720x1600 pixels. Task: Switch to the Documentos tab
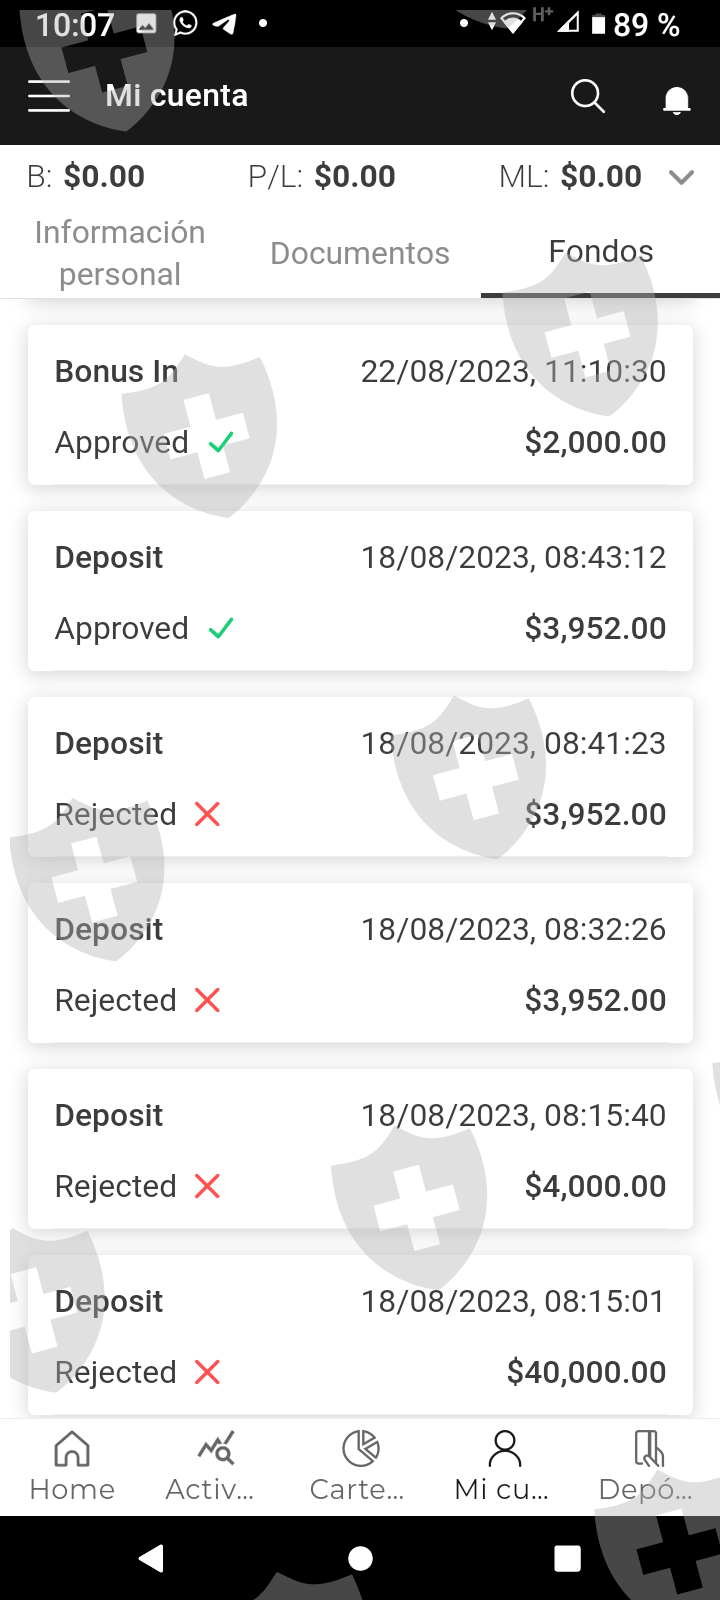point(360,253)
